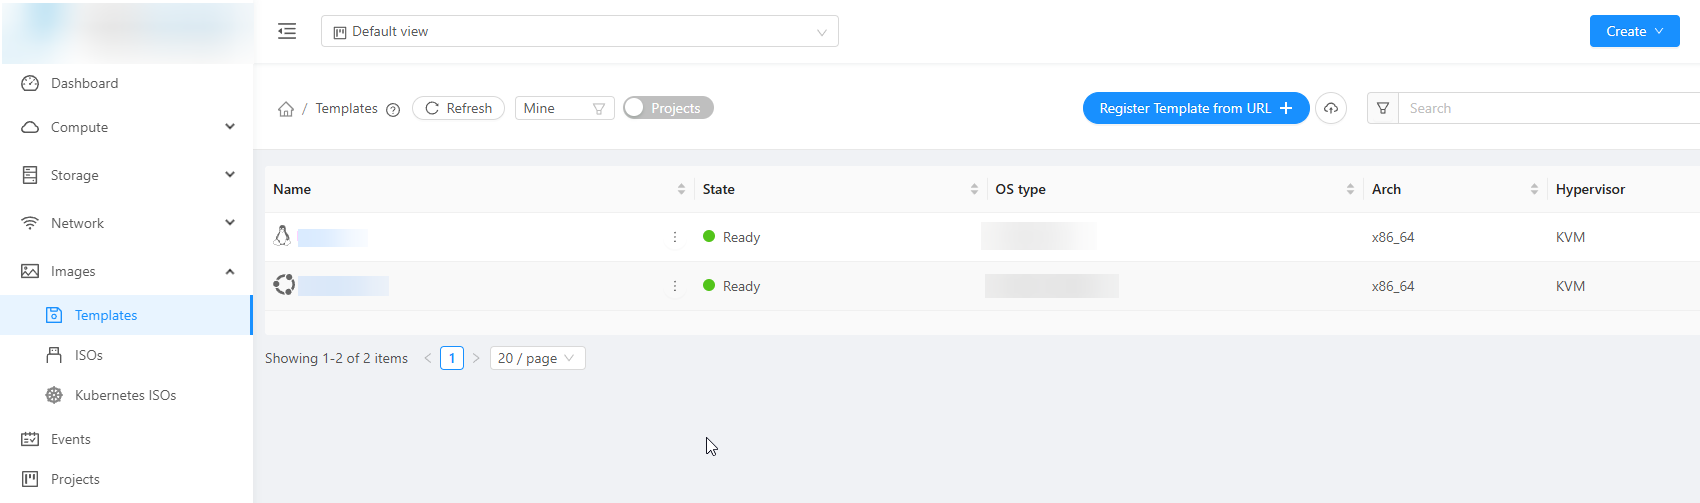The width and height of the screenshot is (1700, 503).
Task: Click the home breadcrumb icon
Action: (x=286, y=109)
